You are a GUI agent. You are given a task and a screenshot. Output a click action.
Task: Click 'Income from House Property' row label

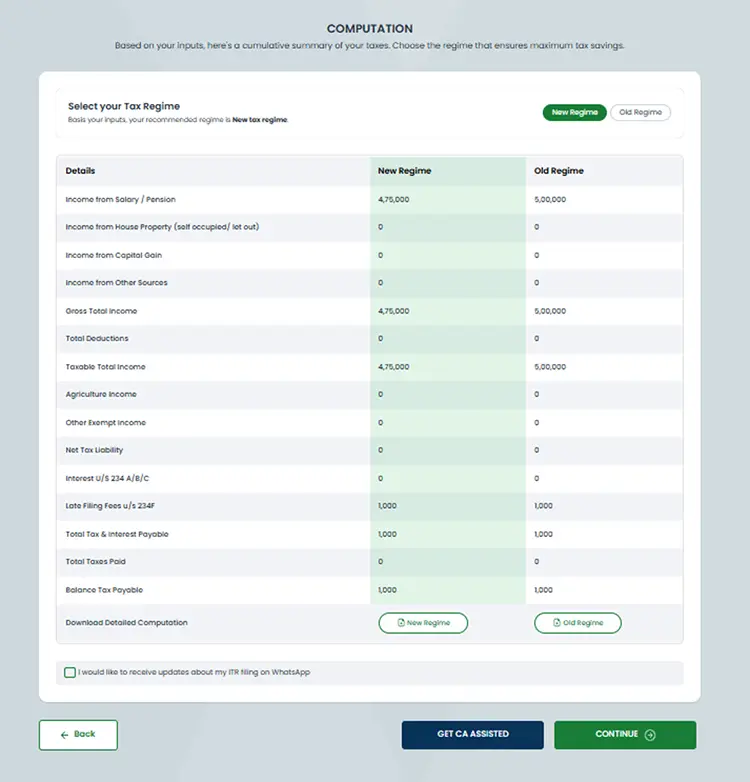tap(162, 227)
